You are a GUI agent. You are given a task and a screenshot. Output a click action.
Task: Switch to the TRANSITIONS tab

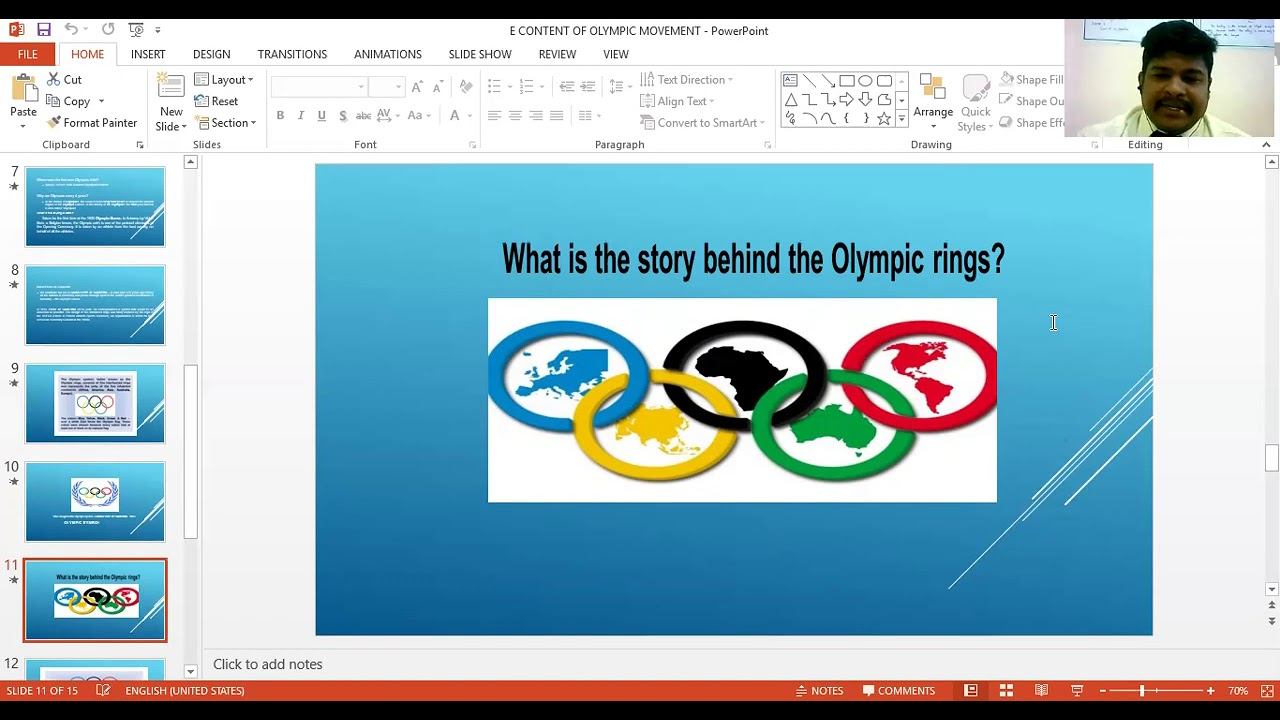point(292,54)
